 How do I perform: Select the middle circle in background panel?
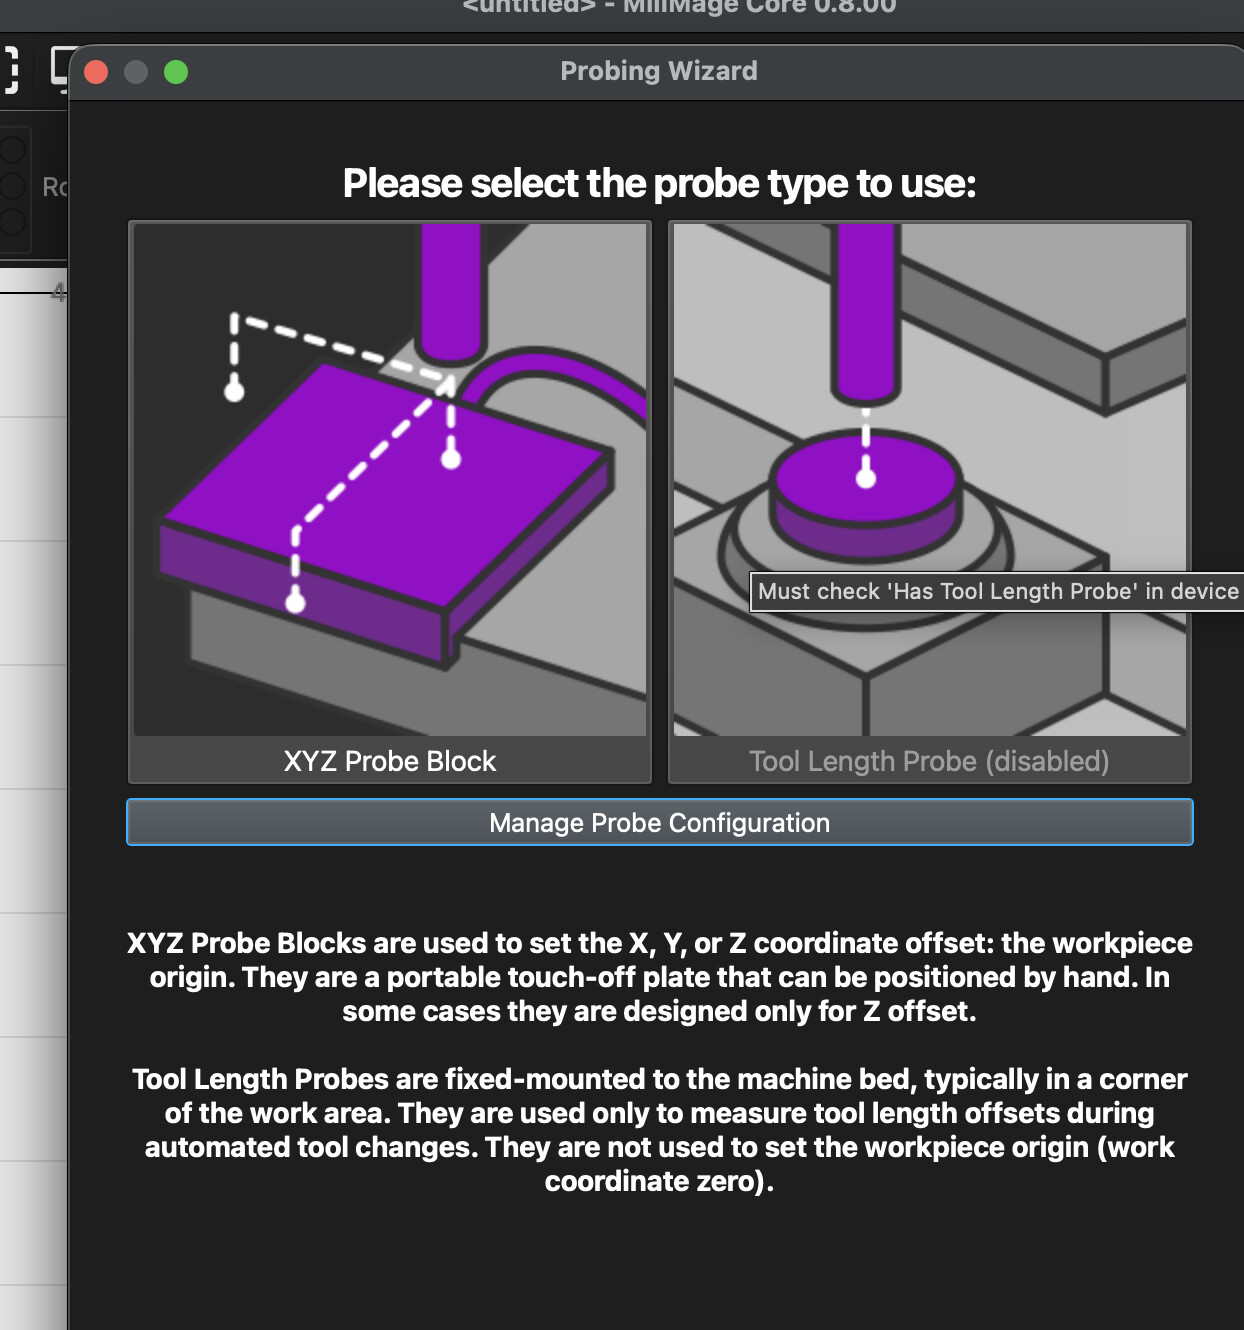click(12, 186)
